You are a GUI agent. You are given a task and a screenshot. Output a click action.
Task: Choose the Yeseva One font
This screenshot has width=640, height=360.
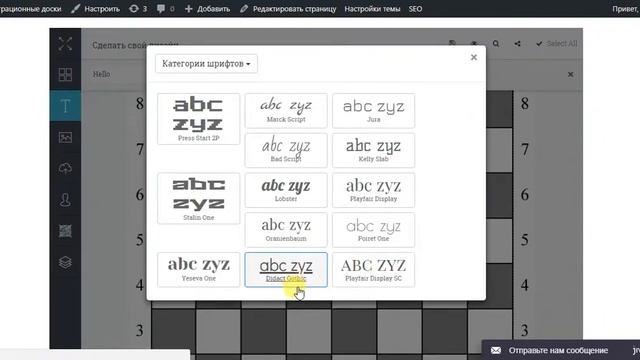(x=199, y=269)
